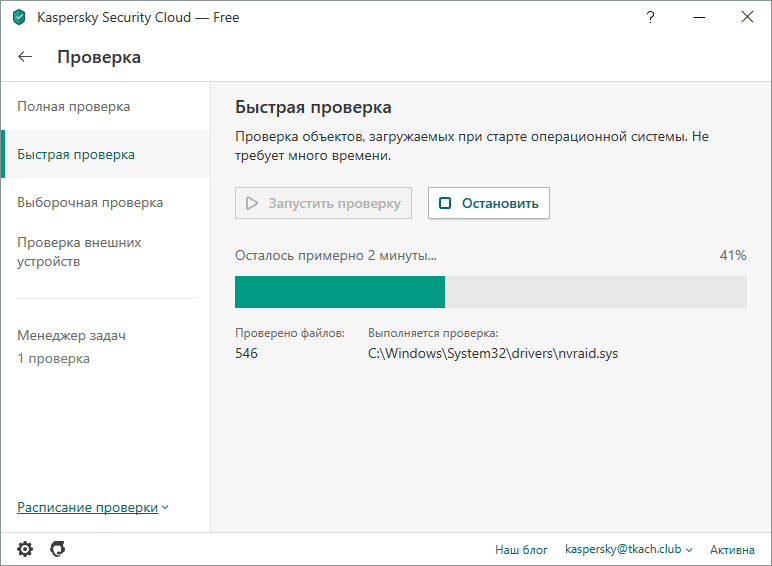Open help via question mark icon
Viewport: 772px width, 566px height.
650,17
